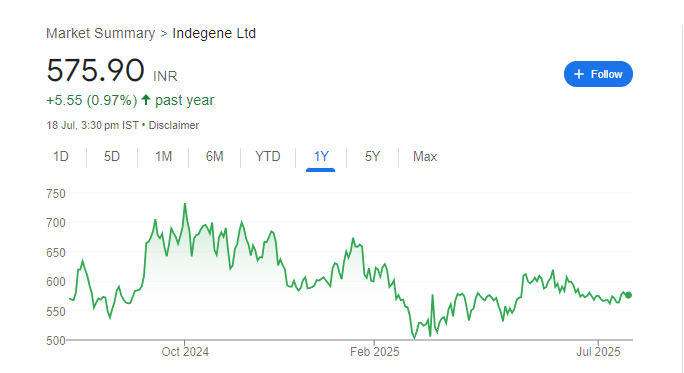Show the YTD price chart
684x373 pixels.
coord(267,156)
